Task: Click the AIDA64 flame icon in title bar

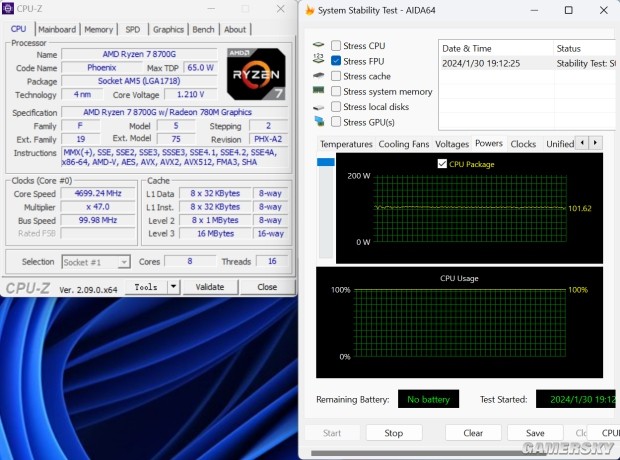Action: click(x=310, y=10)
